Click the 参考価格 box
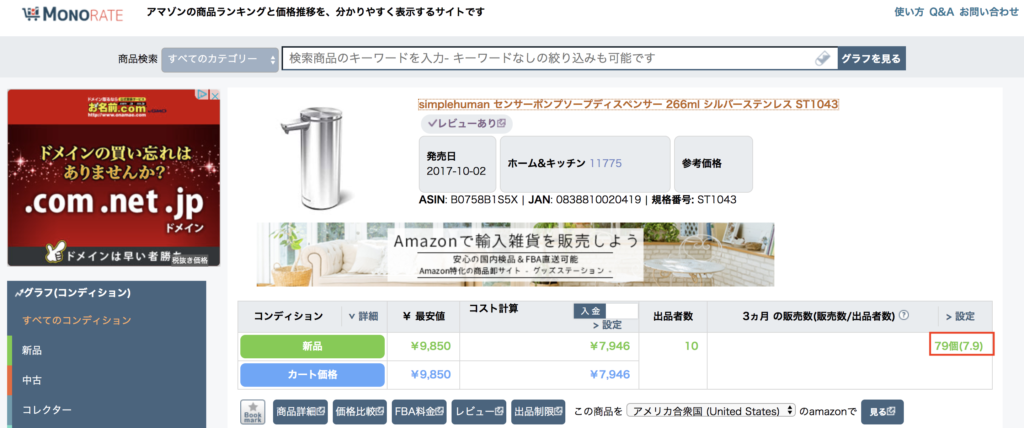 pyautogui.click(x=713, y=163)
